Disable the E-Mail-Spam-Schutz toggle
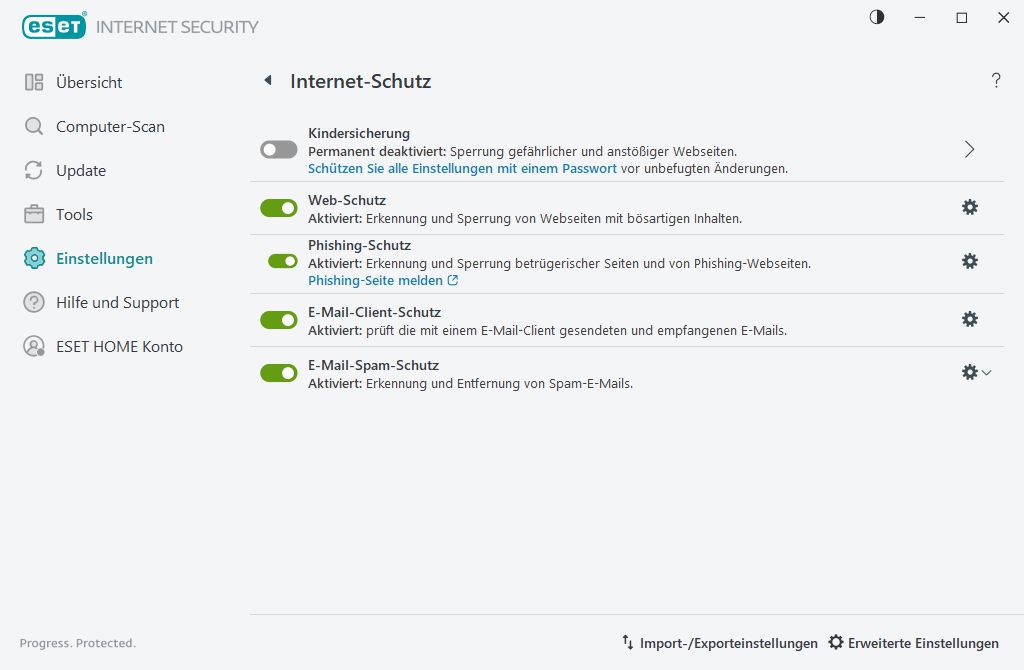The height and width of the screenshot is (670, 1024). (x=279, y=373)
